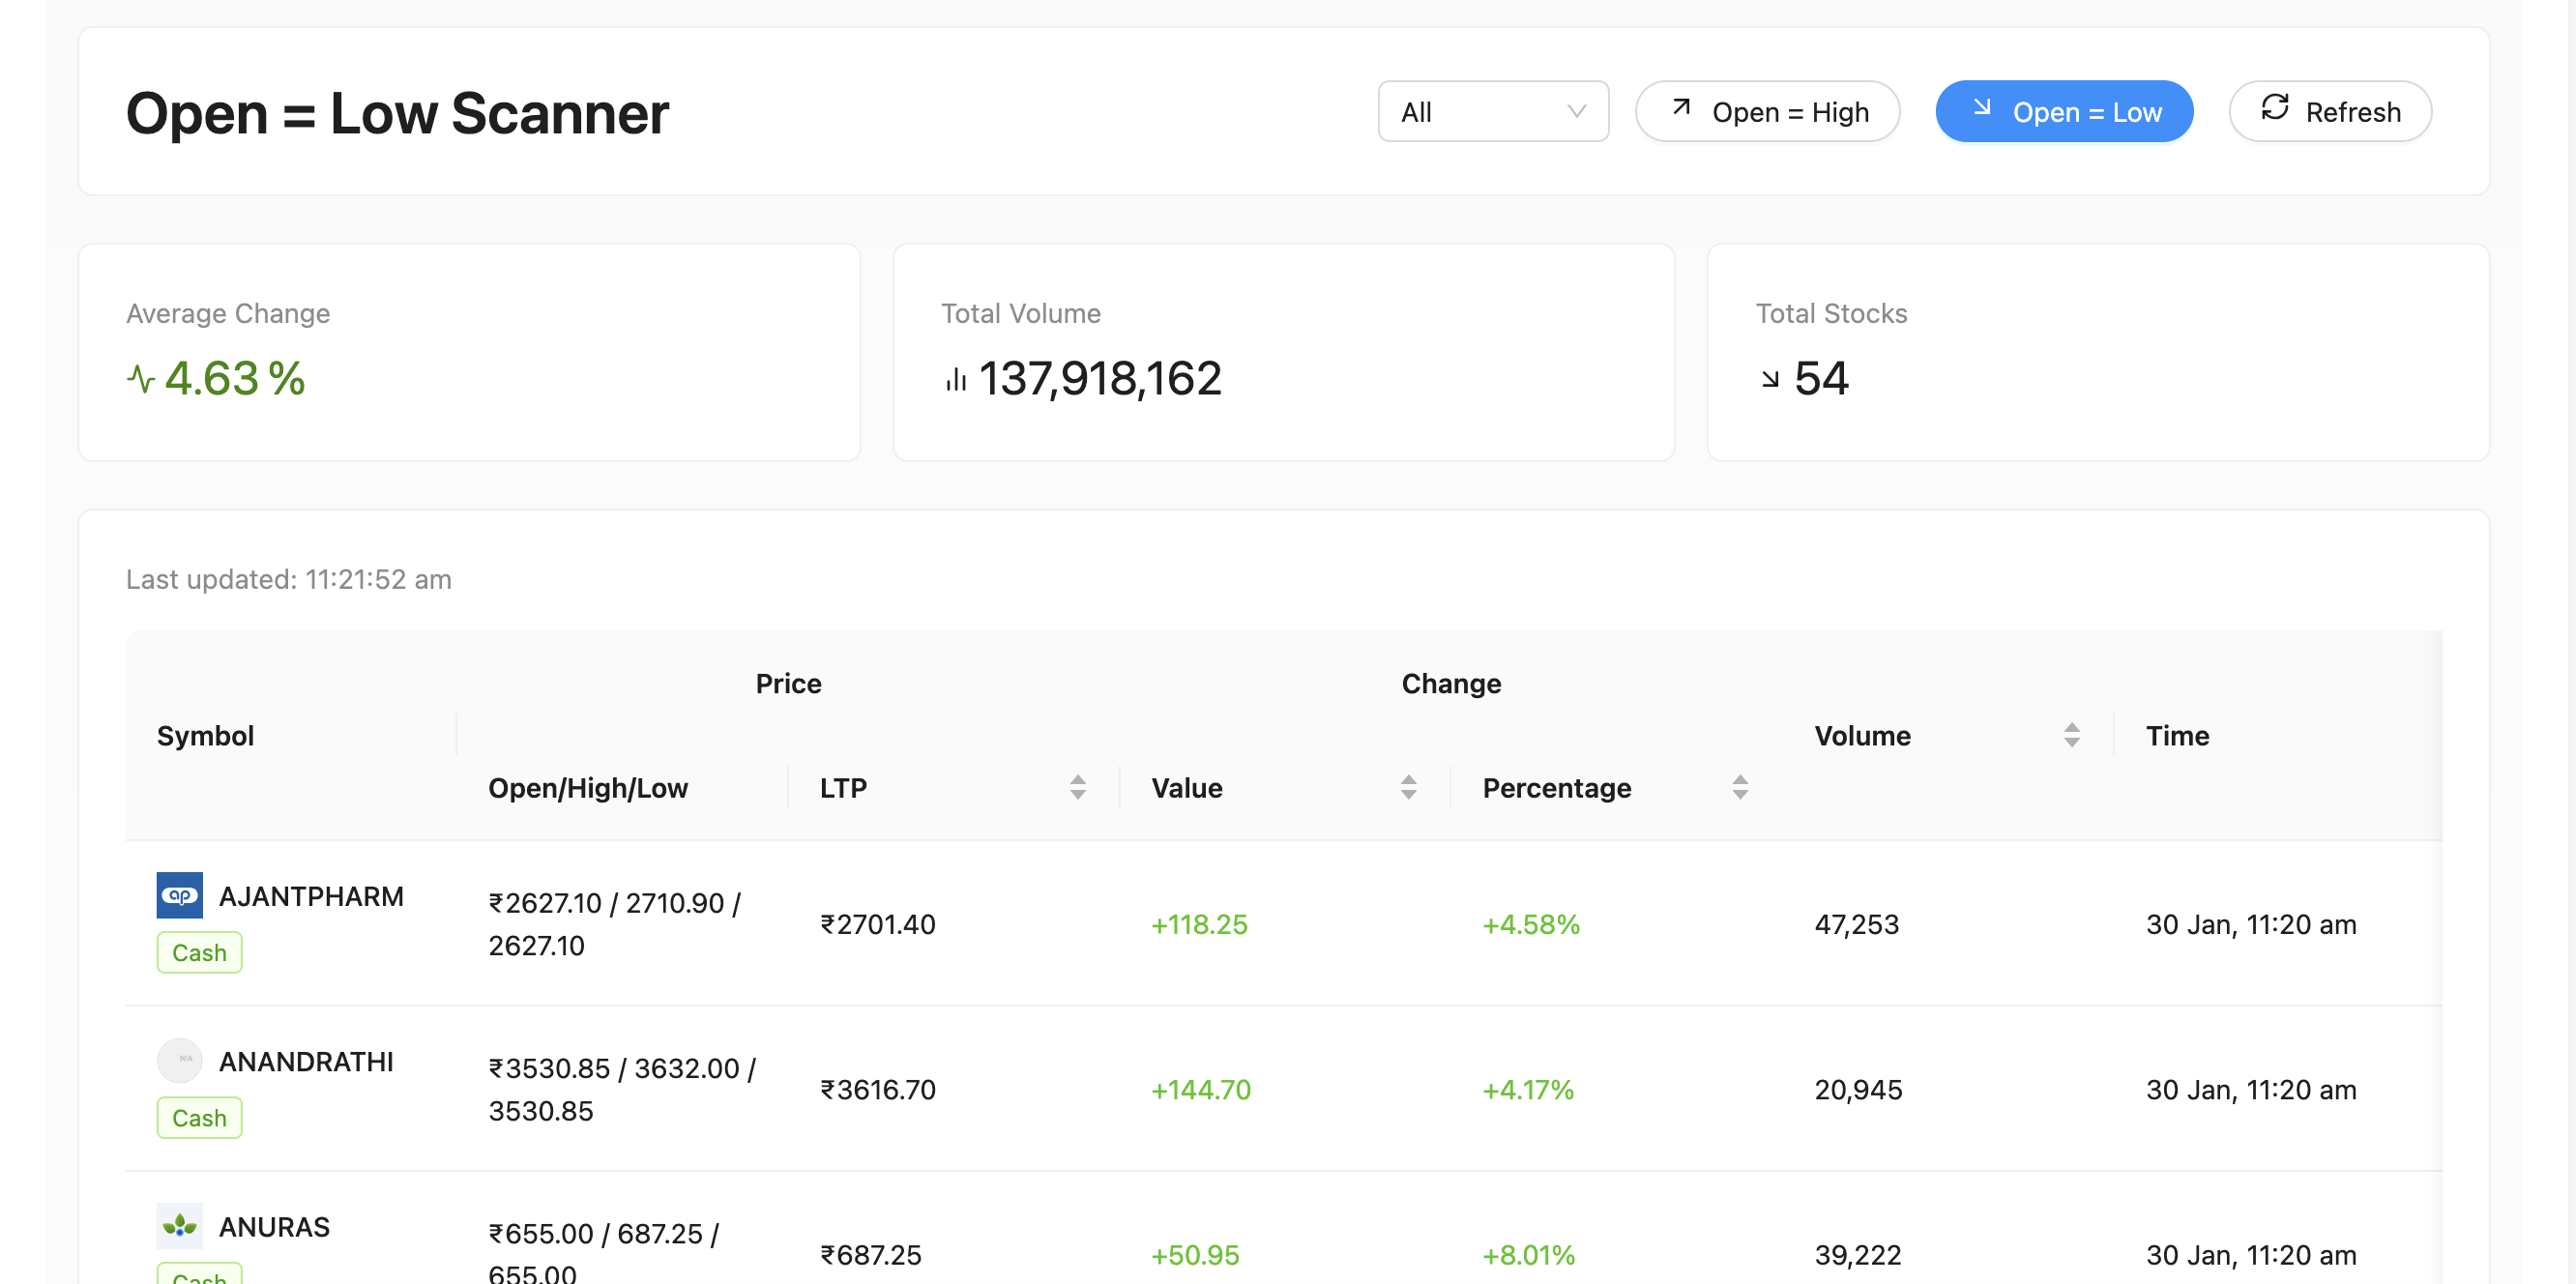Image resolution: width=2576 pixels, height=1284 pixels.
Task: Click the ANURAS leaf logo
Action: [180, 1225]
